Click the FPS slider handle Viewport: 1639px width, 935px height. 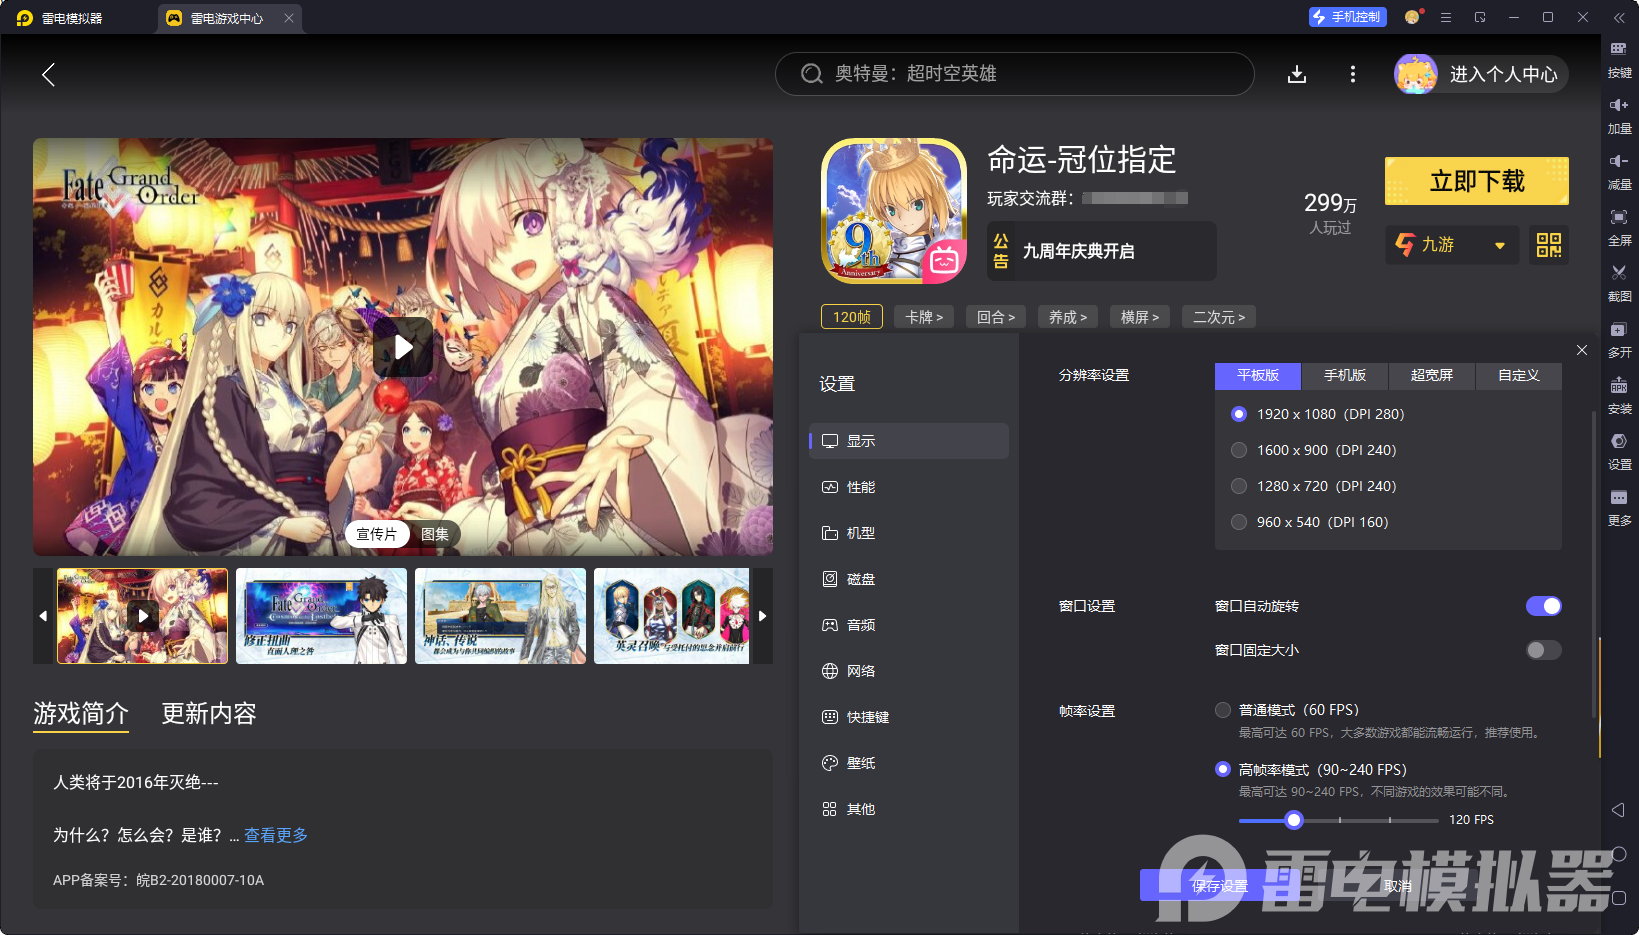[1294, 820]
